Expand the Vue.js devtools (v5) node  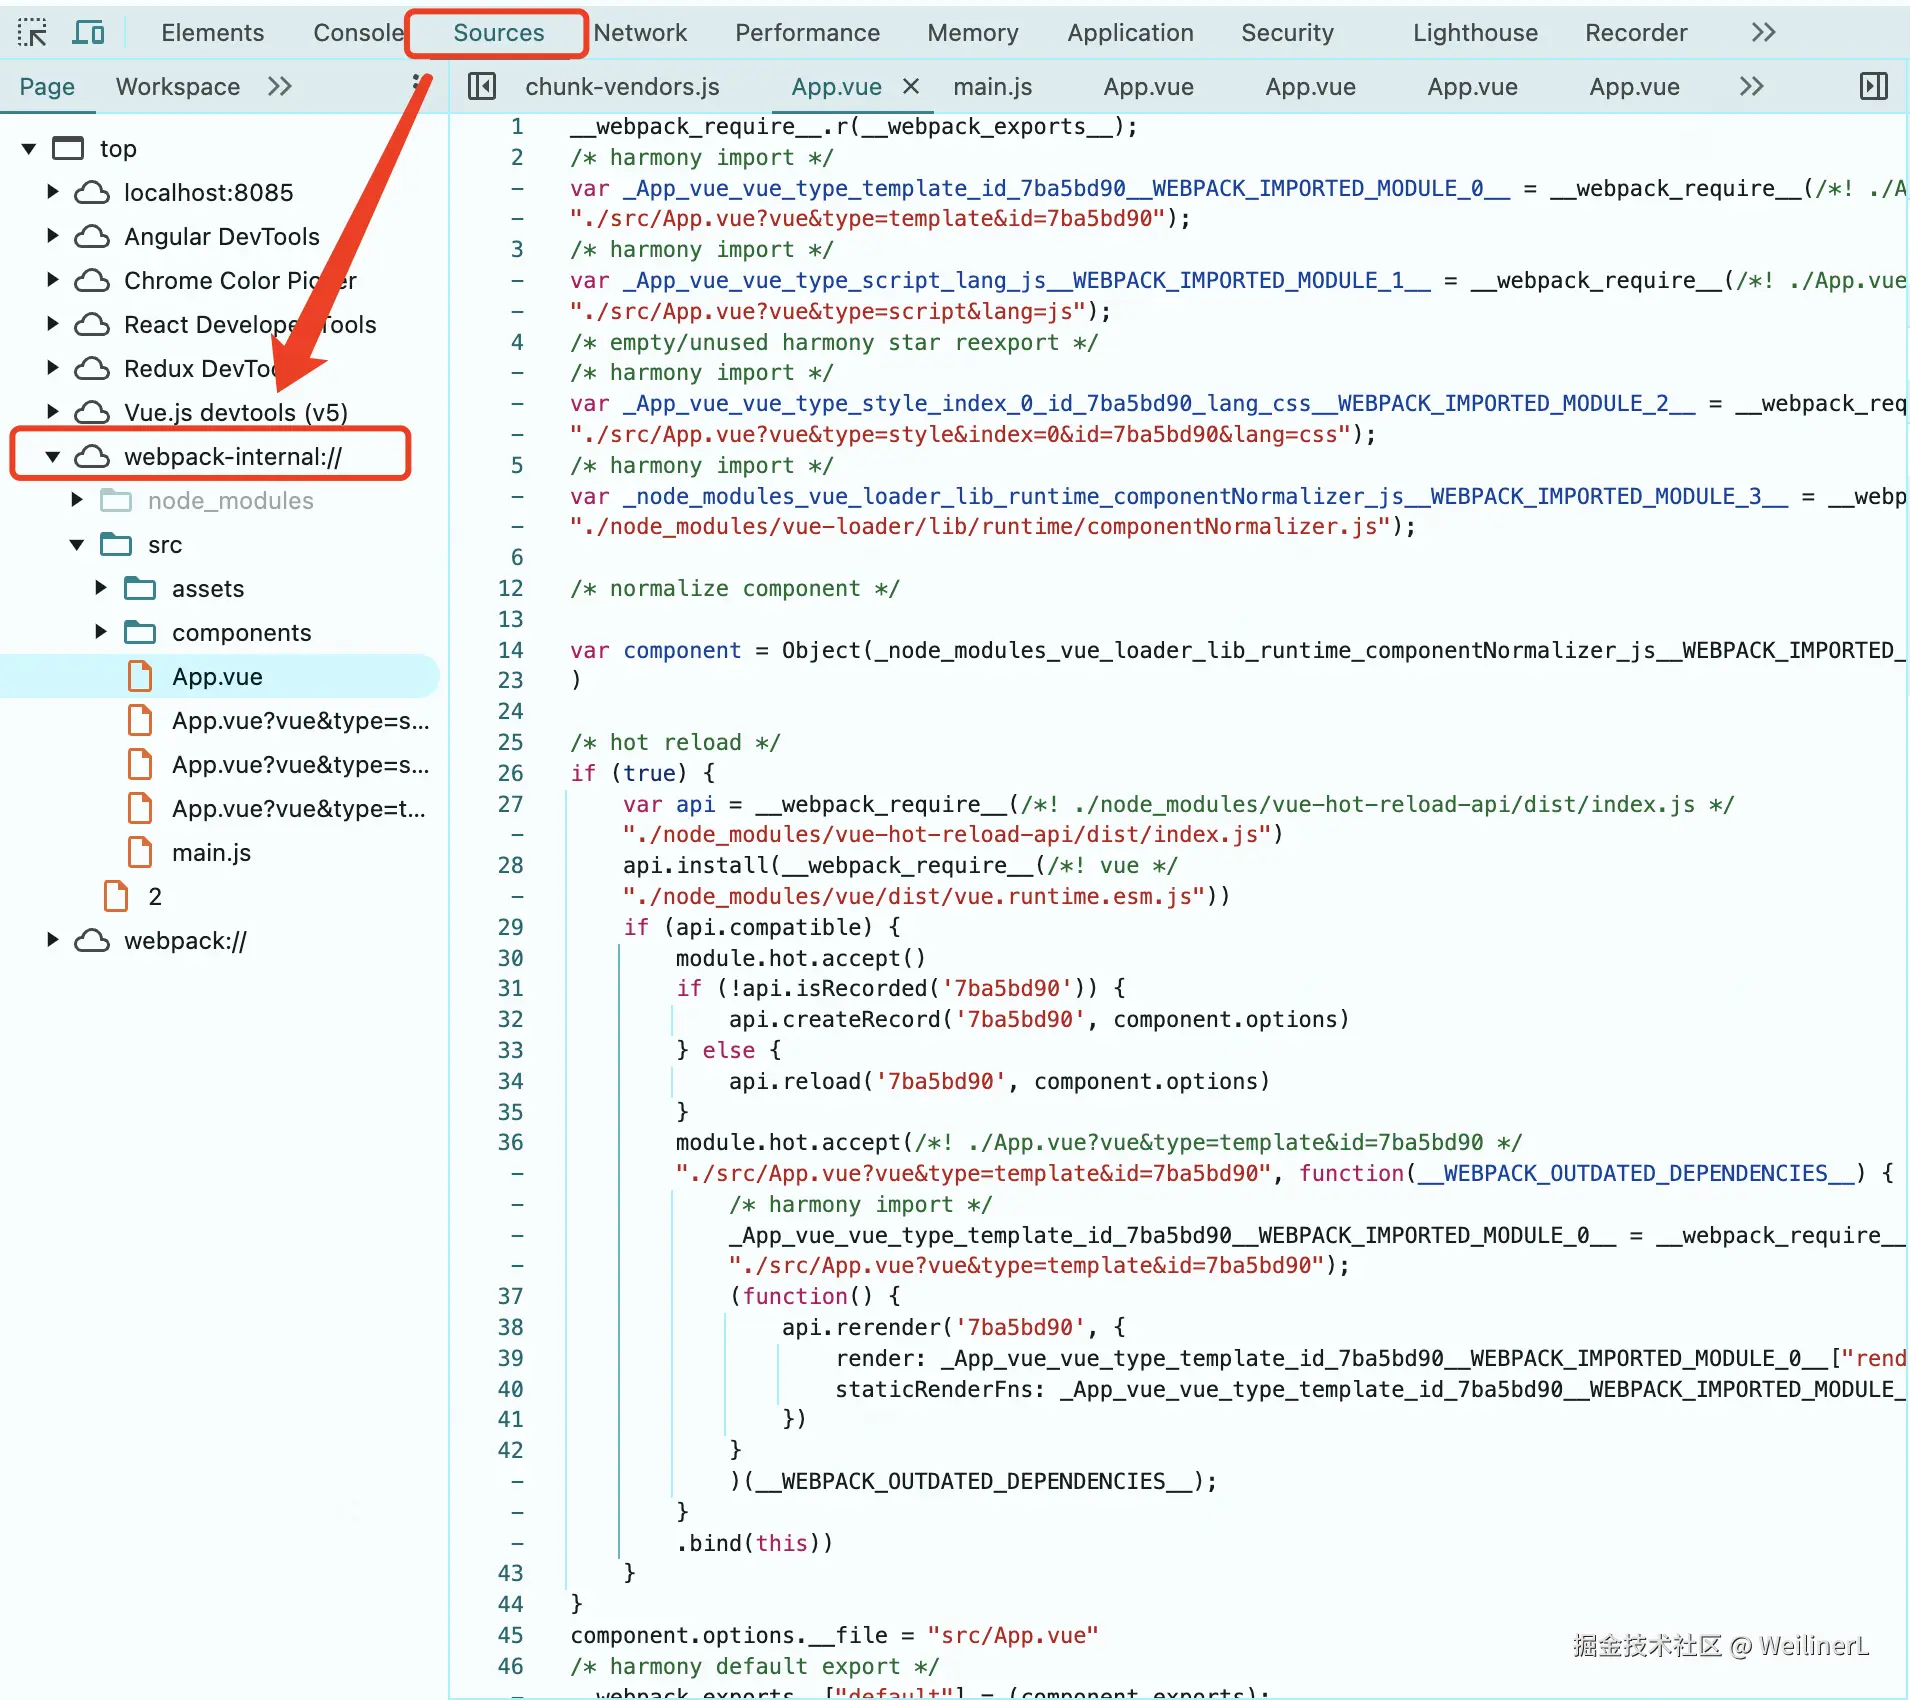(x=53, y=412)
